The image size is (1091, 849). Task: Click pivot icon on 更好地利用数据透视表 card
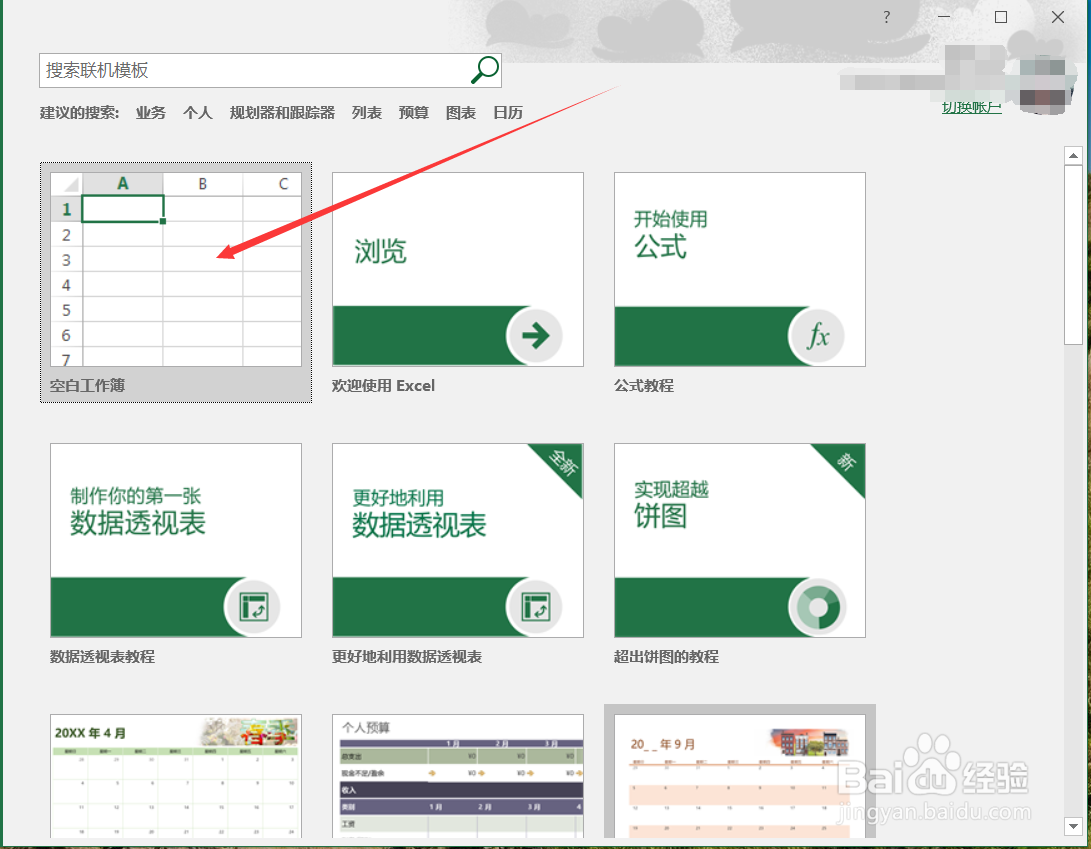coord(534,607)
